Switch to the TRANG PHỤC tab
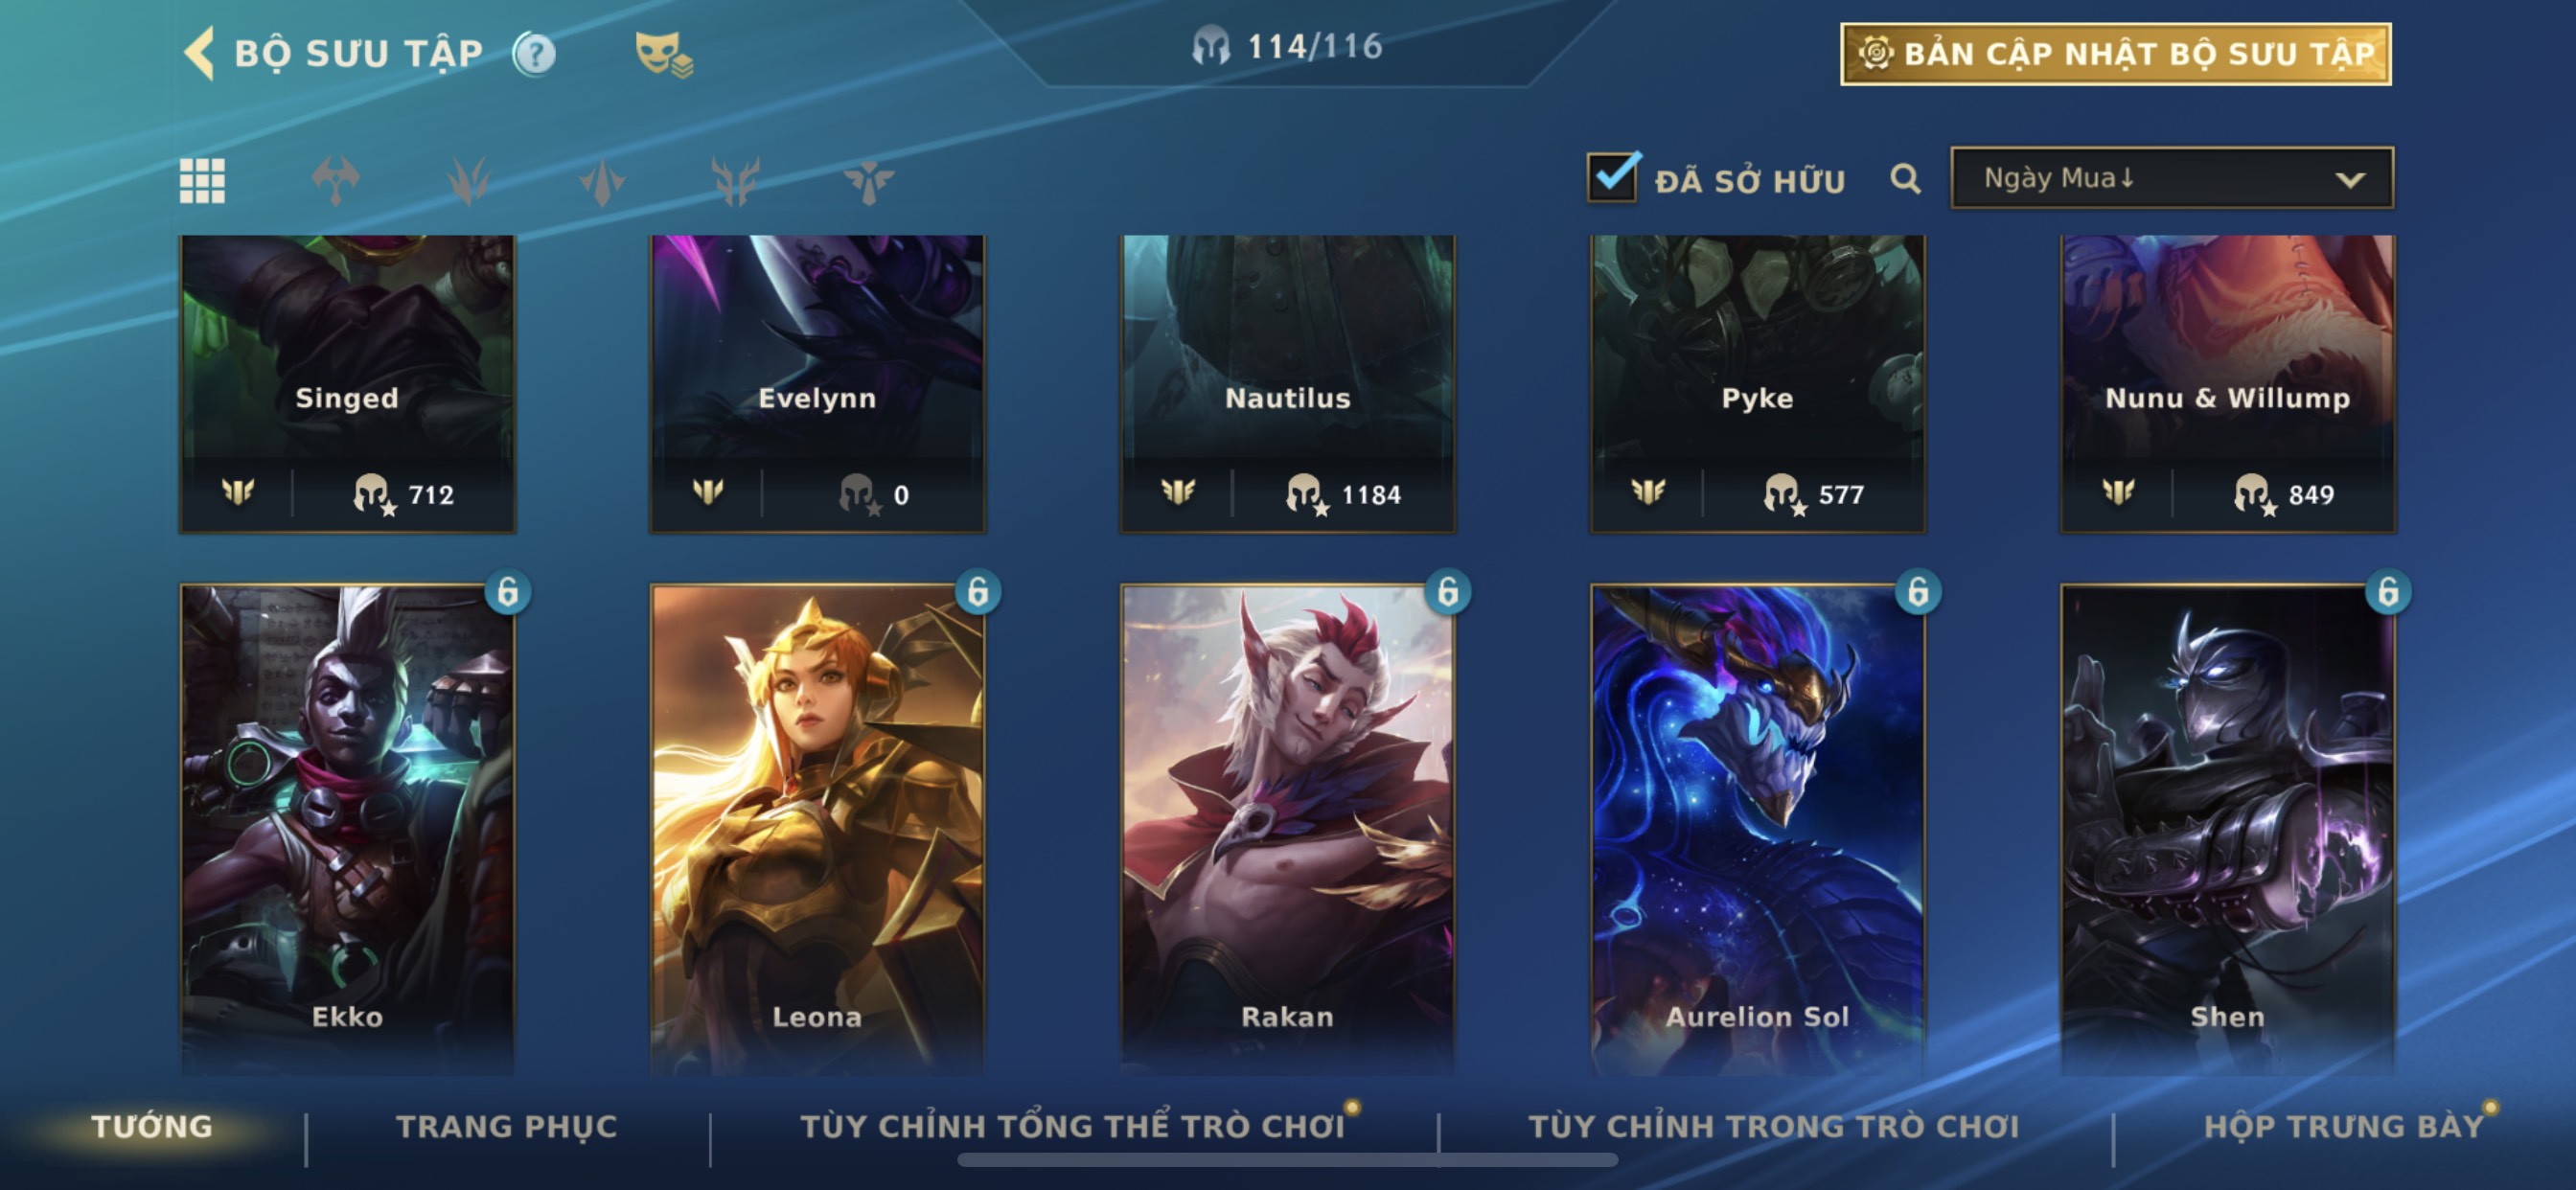 pos(507,1126)
